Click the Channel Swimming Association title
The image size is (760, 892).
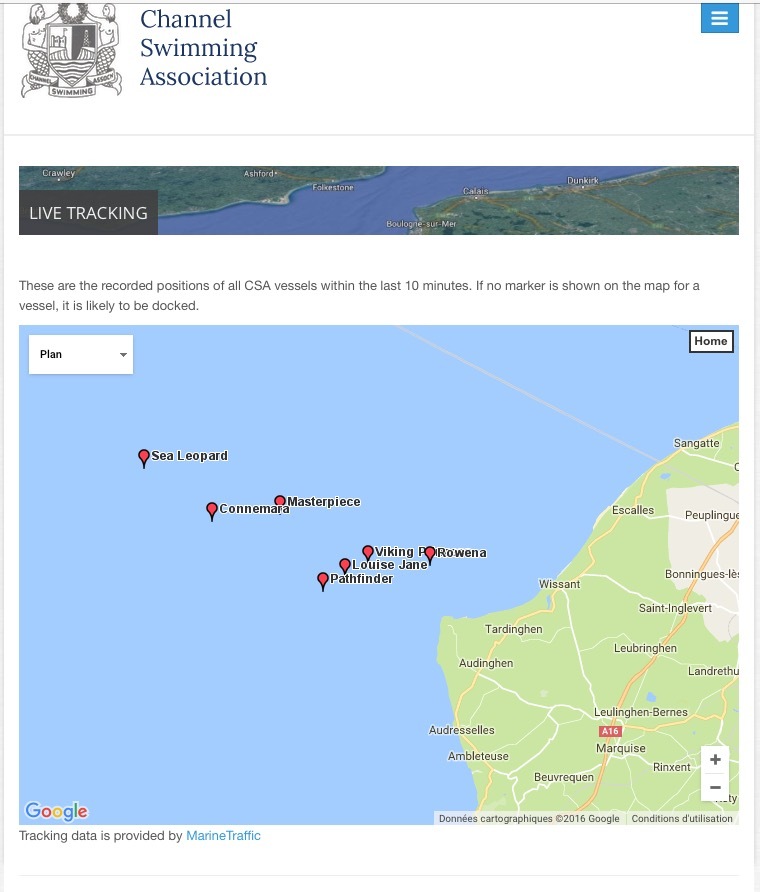point(203,48)
